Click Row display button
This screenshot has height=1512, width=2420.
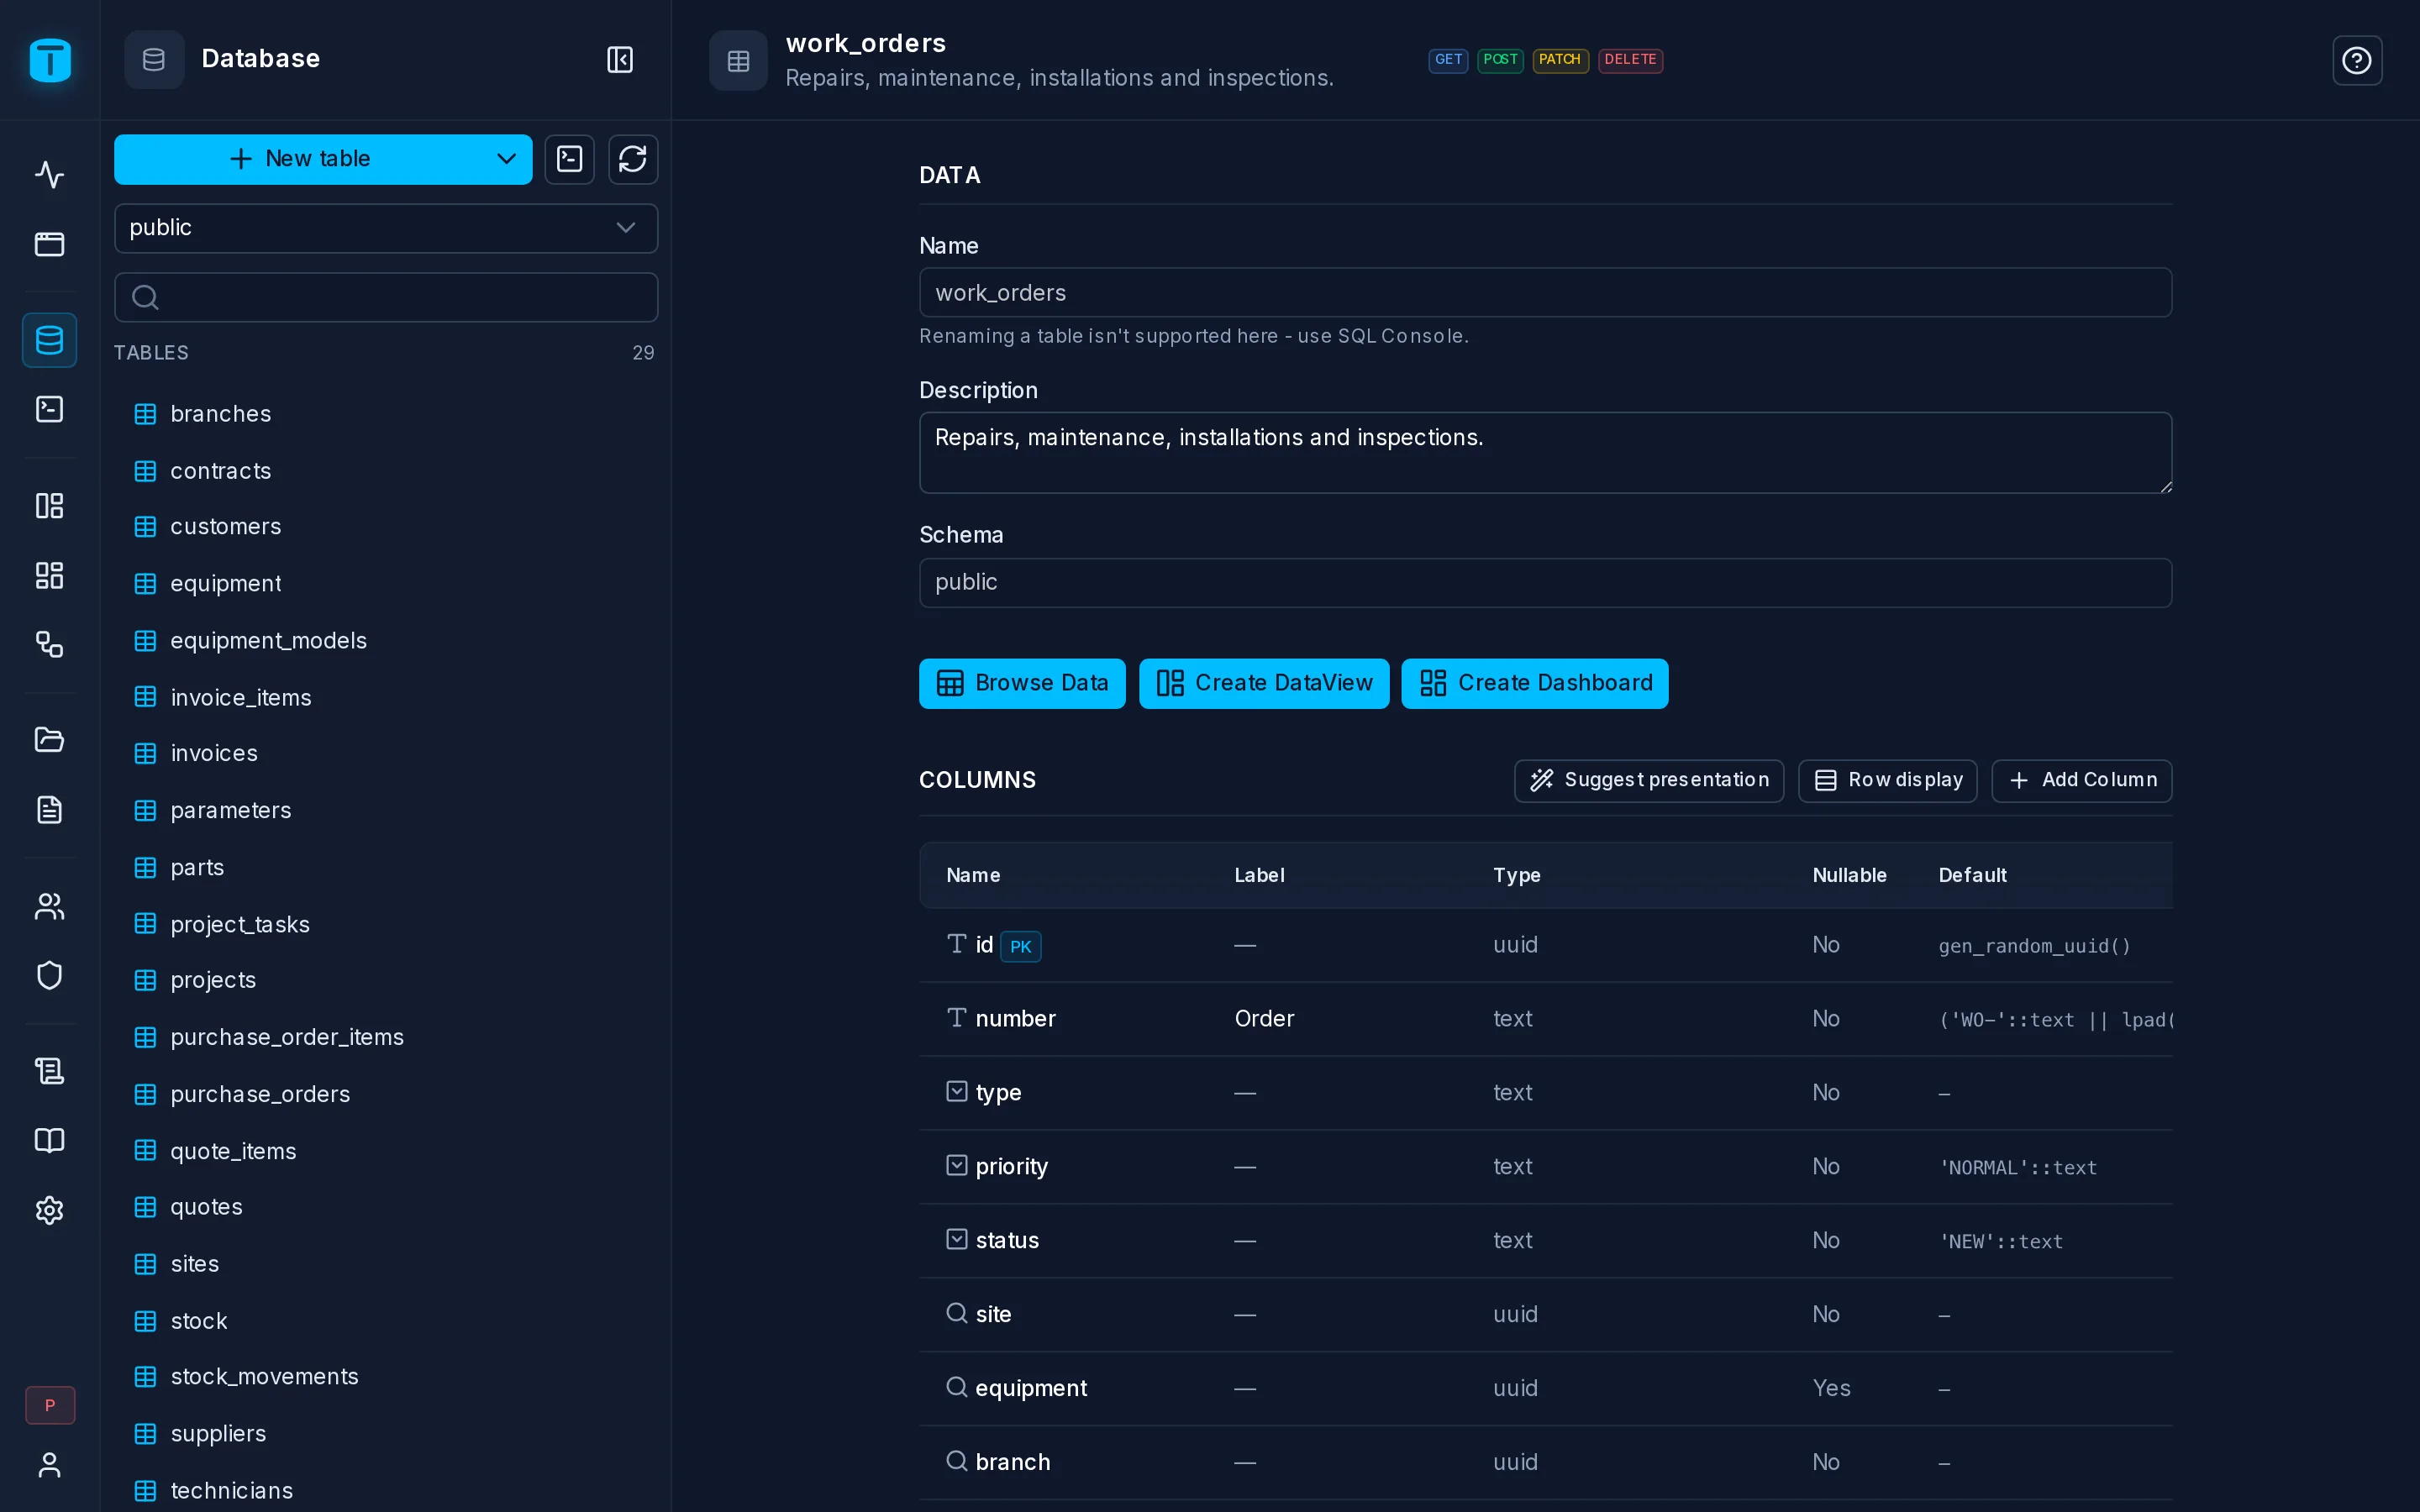coord(1888,780)
